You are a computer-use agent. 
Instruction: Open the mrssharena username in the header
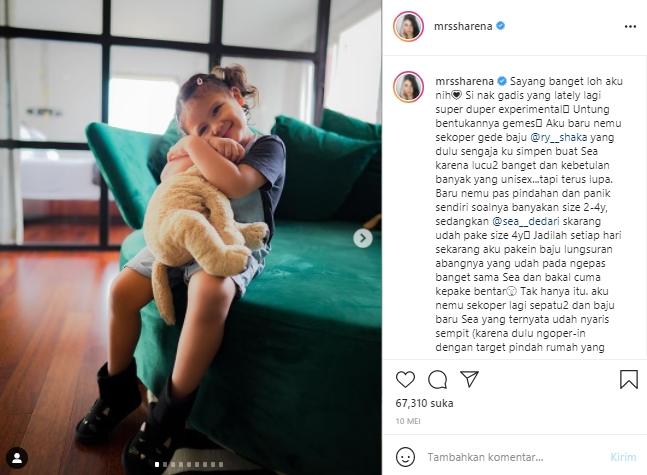pos(463,26)
